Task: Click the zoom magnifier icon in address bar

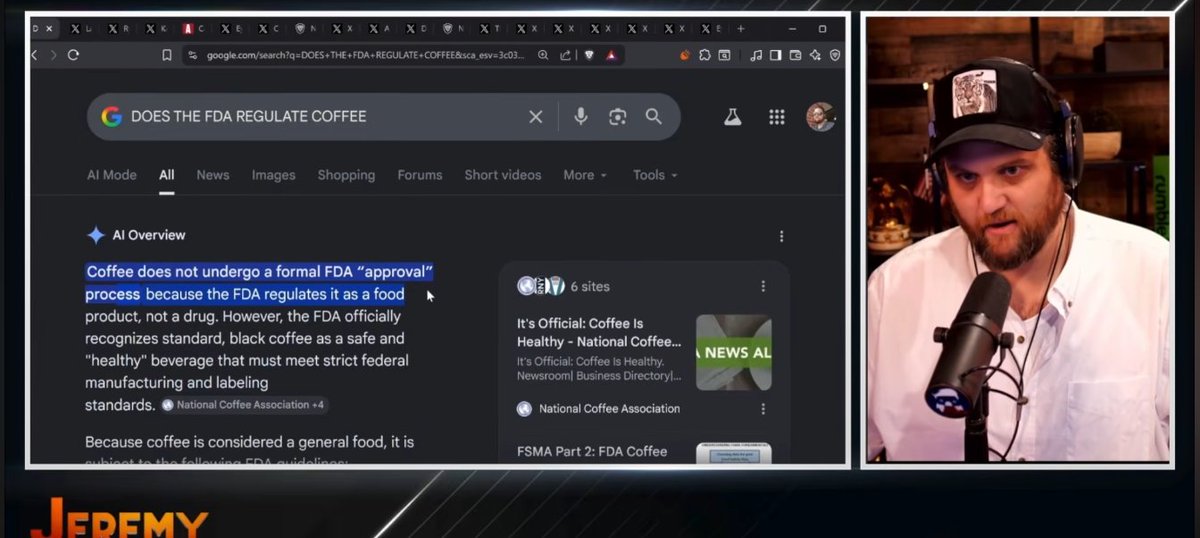Action: tap(543, 55)
